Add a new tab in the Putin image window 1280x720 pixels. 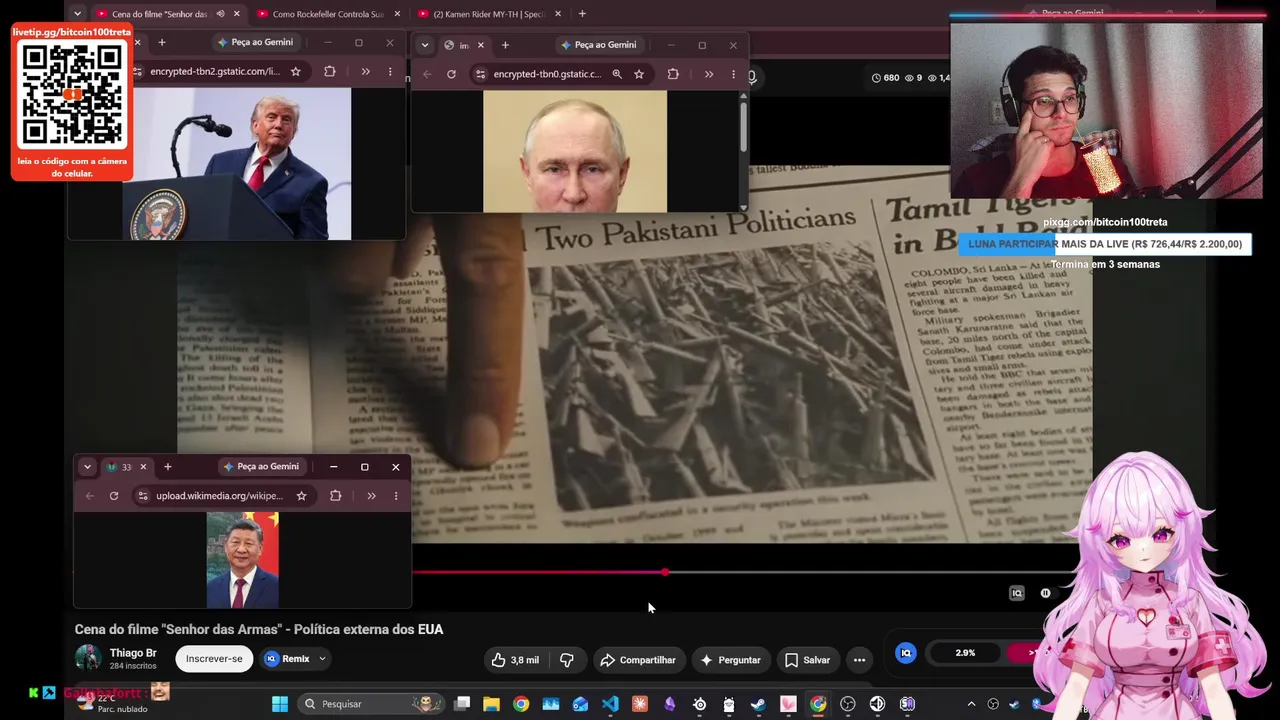[505, 45]
